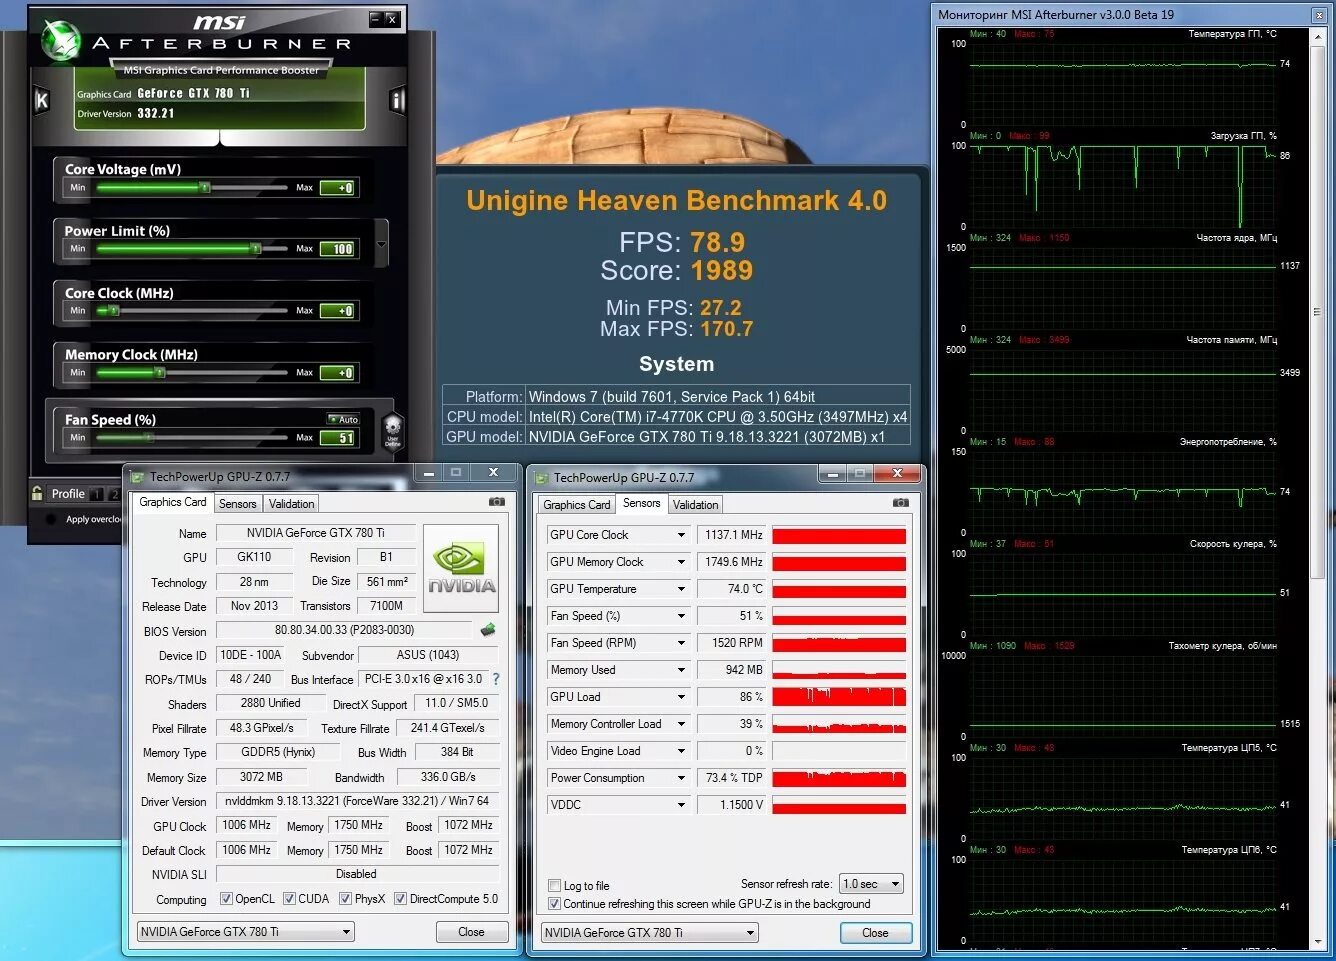
Task: Click the Core Voltage value field
Action: point(337,188)
